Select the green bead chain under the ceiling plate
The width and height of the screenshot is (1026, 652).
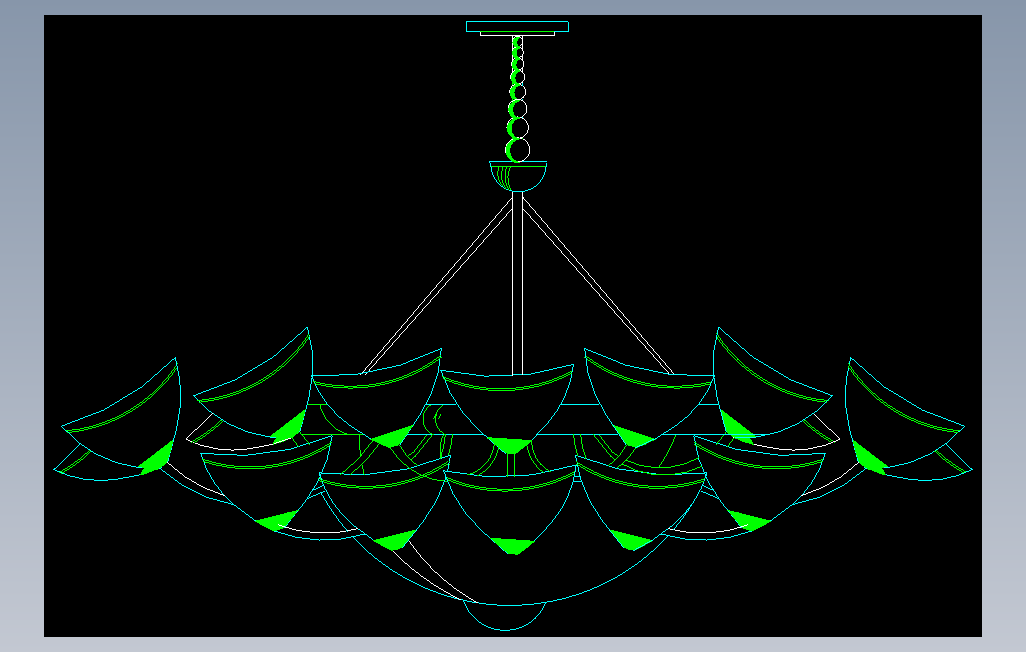pyautogui.click(x=518, y=99)
